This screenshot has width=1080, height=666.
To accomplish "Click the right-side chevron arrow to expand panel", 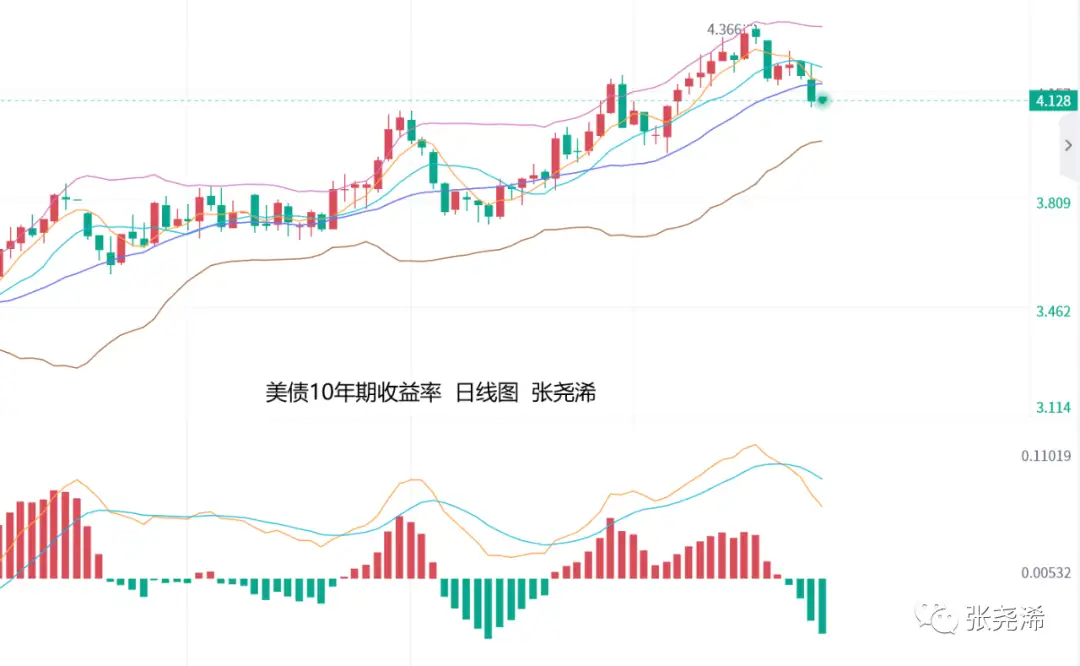I will tap(1067, 145).
